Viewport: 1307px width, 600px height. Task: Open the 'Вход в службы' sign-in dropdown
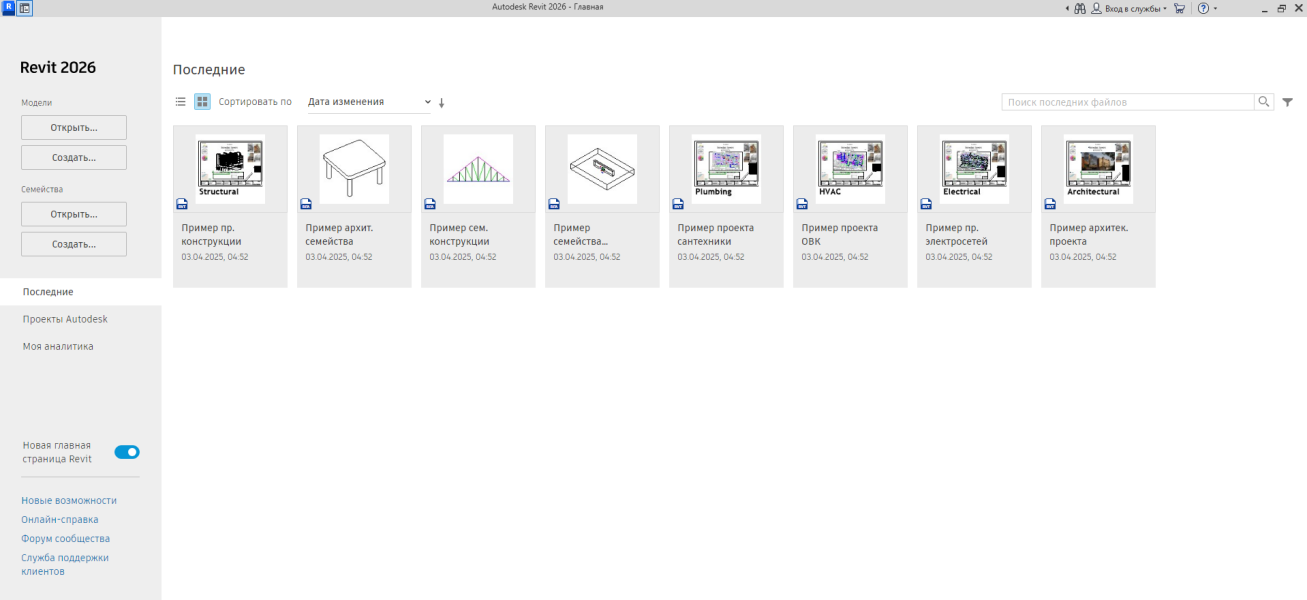[x=1130, y=8]
